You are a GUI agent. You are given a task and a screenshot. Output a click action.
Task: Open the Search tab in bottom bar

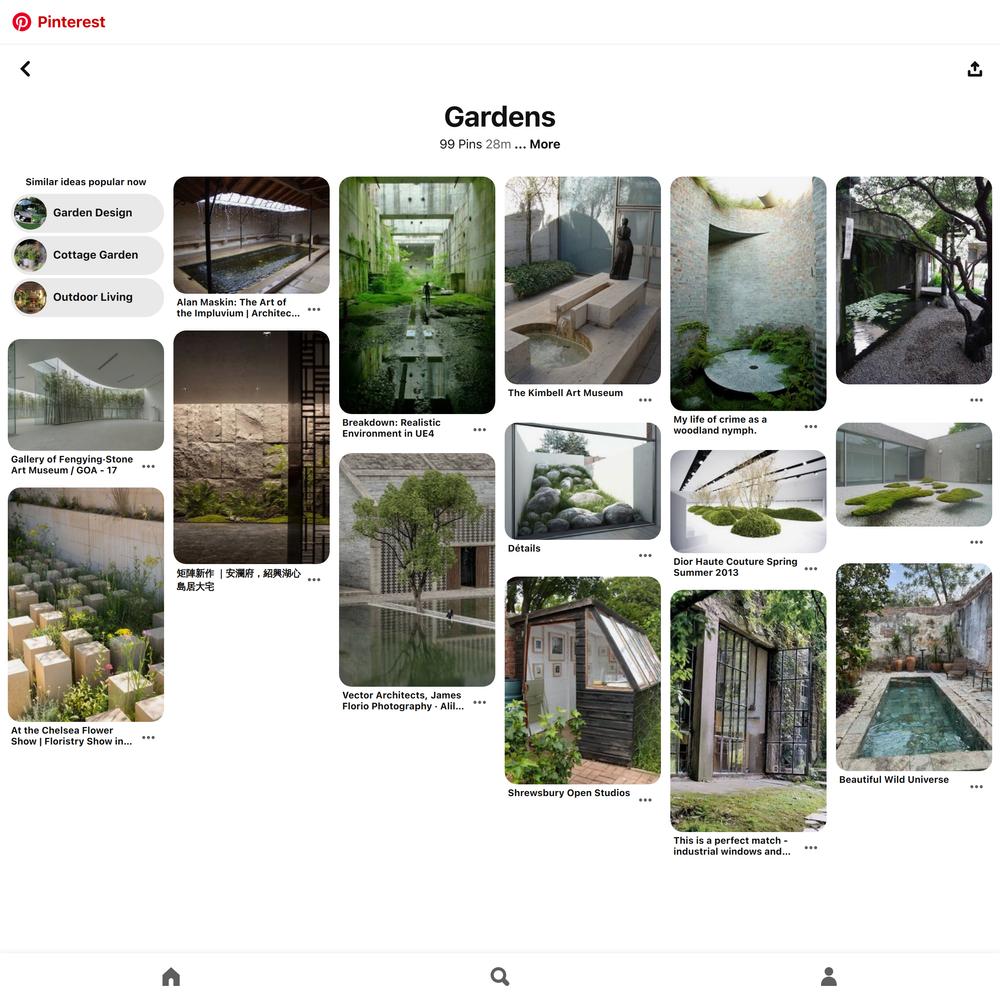tap(499, 976)
